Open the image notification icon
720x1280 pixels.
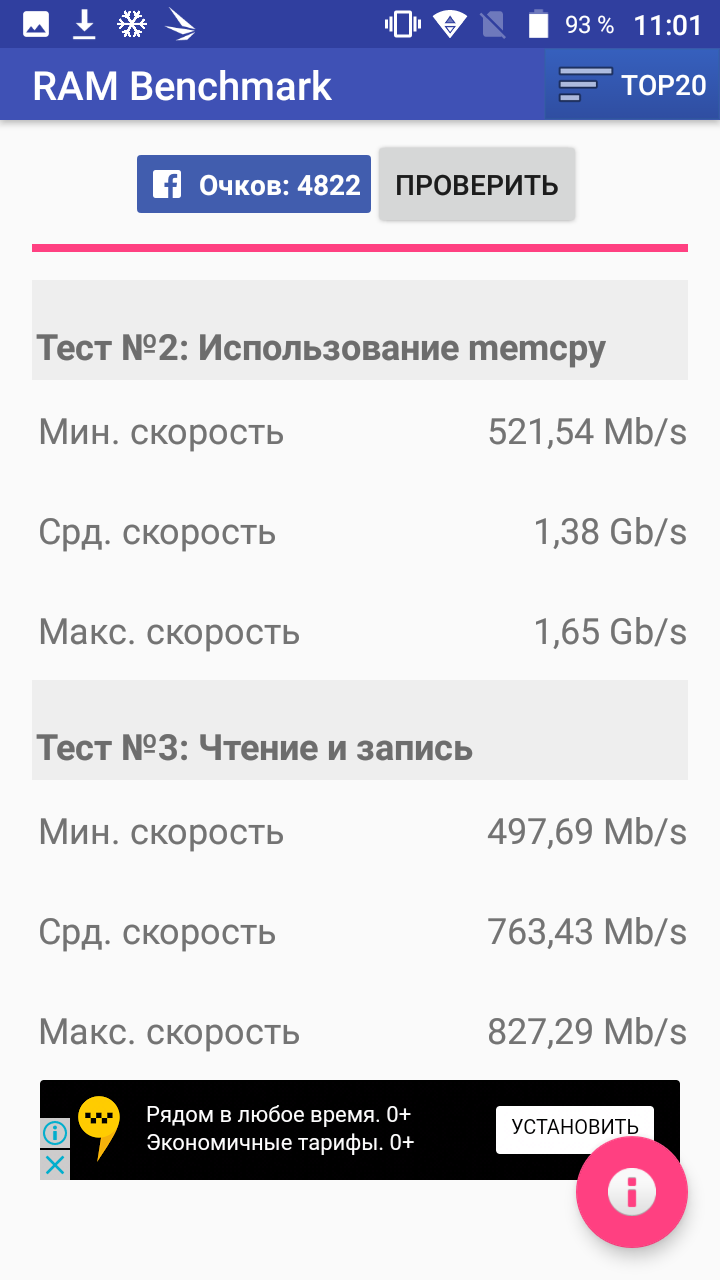[37, 25]
